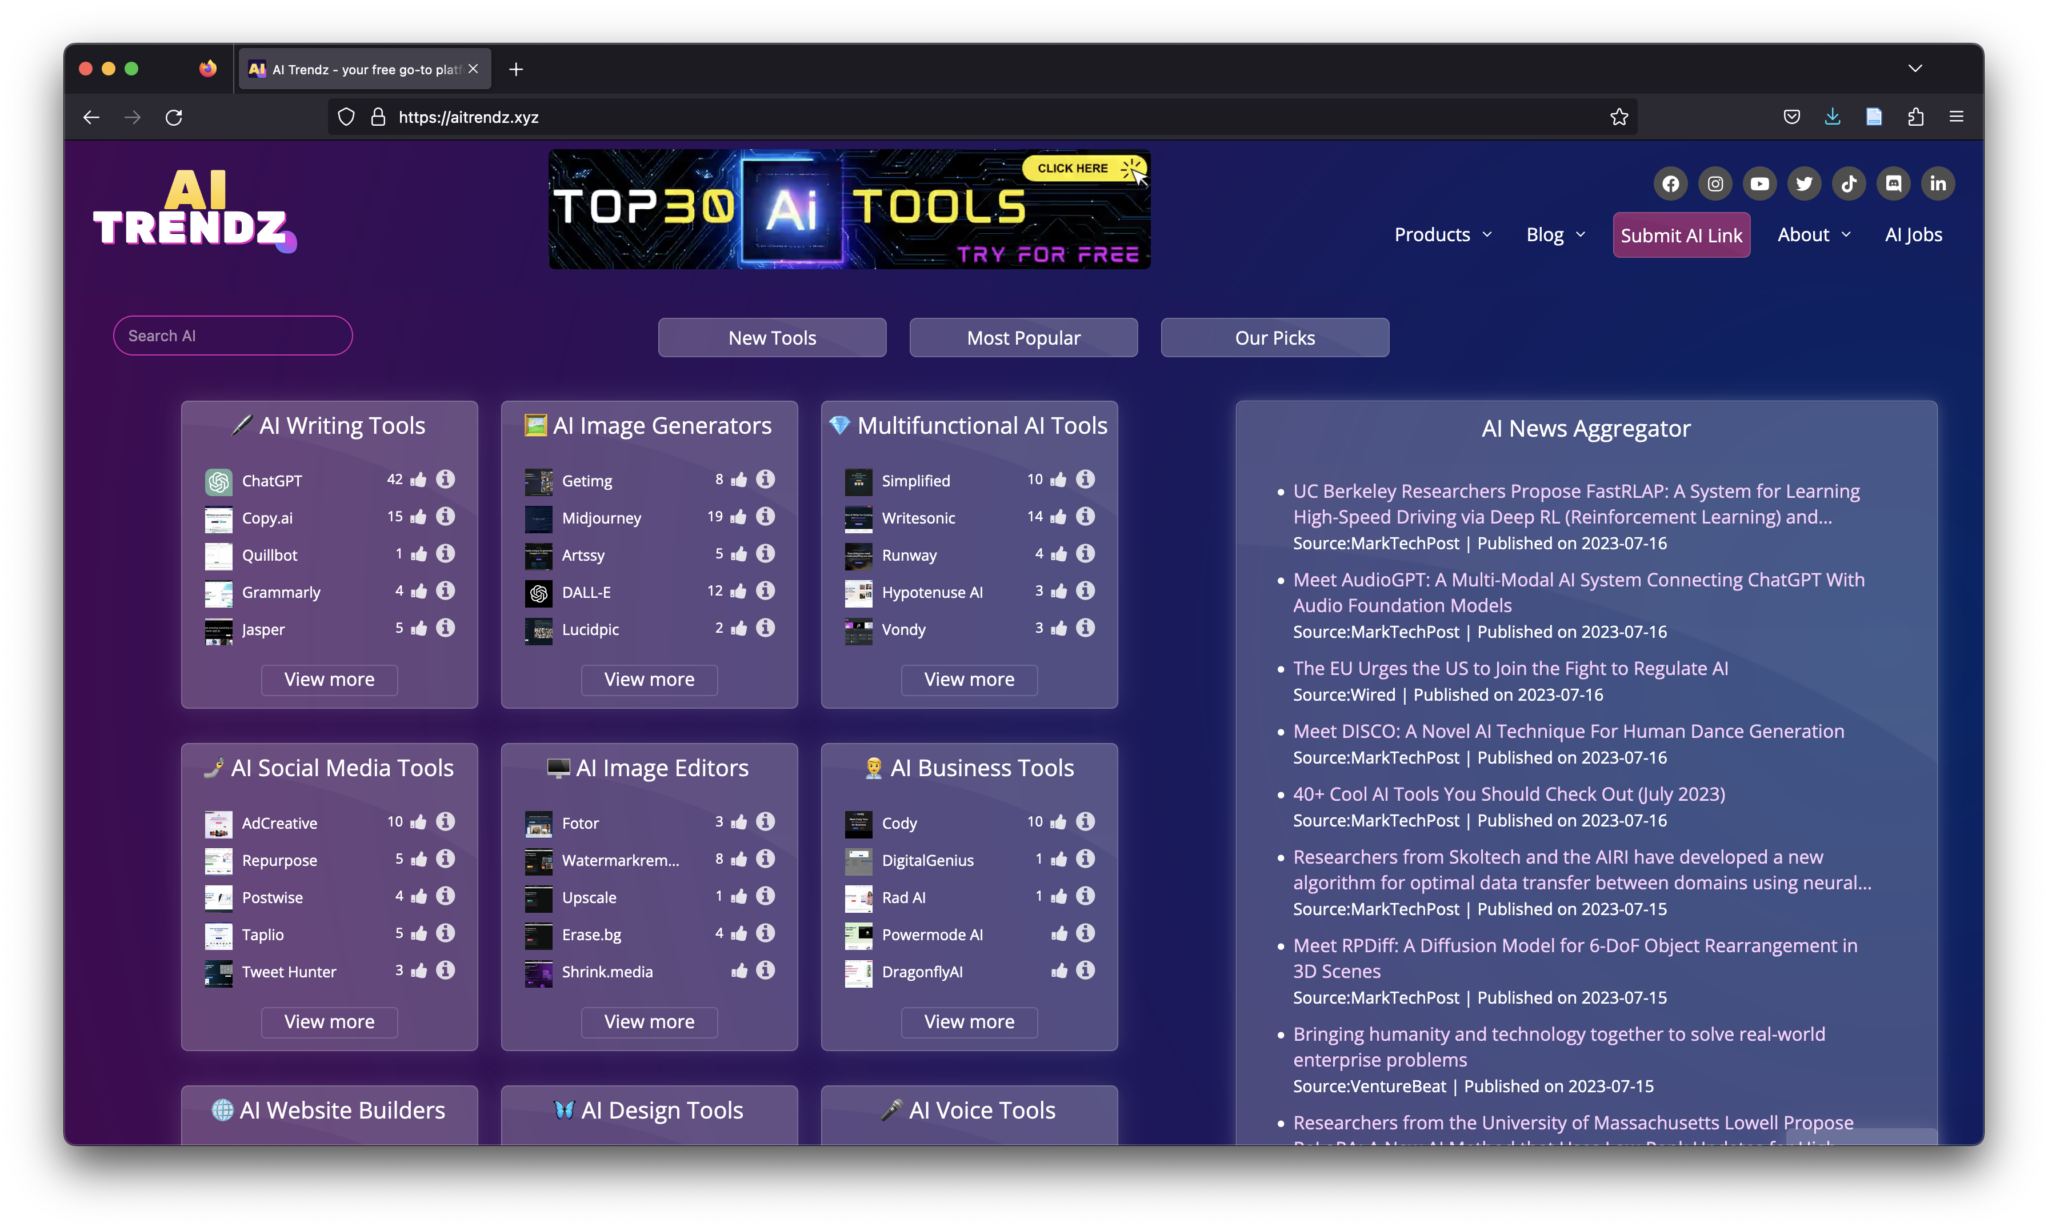Click Submit AI Link button
This screenshot has width=2048, height=1230.
click(x=1681, y=235)
